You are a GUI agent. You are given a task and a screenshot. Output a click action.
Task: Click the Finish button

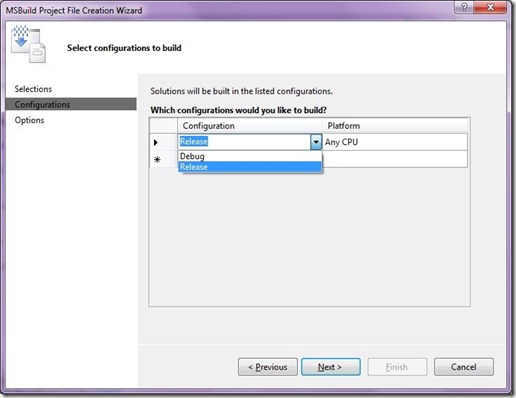pyautogui.click(x=397, y=367)
